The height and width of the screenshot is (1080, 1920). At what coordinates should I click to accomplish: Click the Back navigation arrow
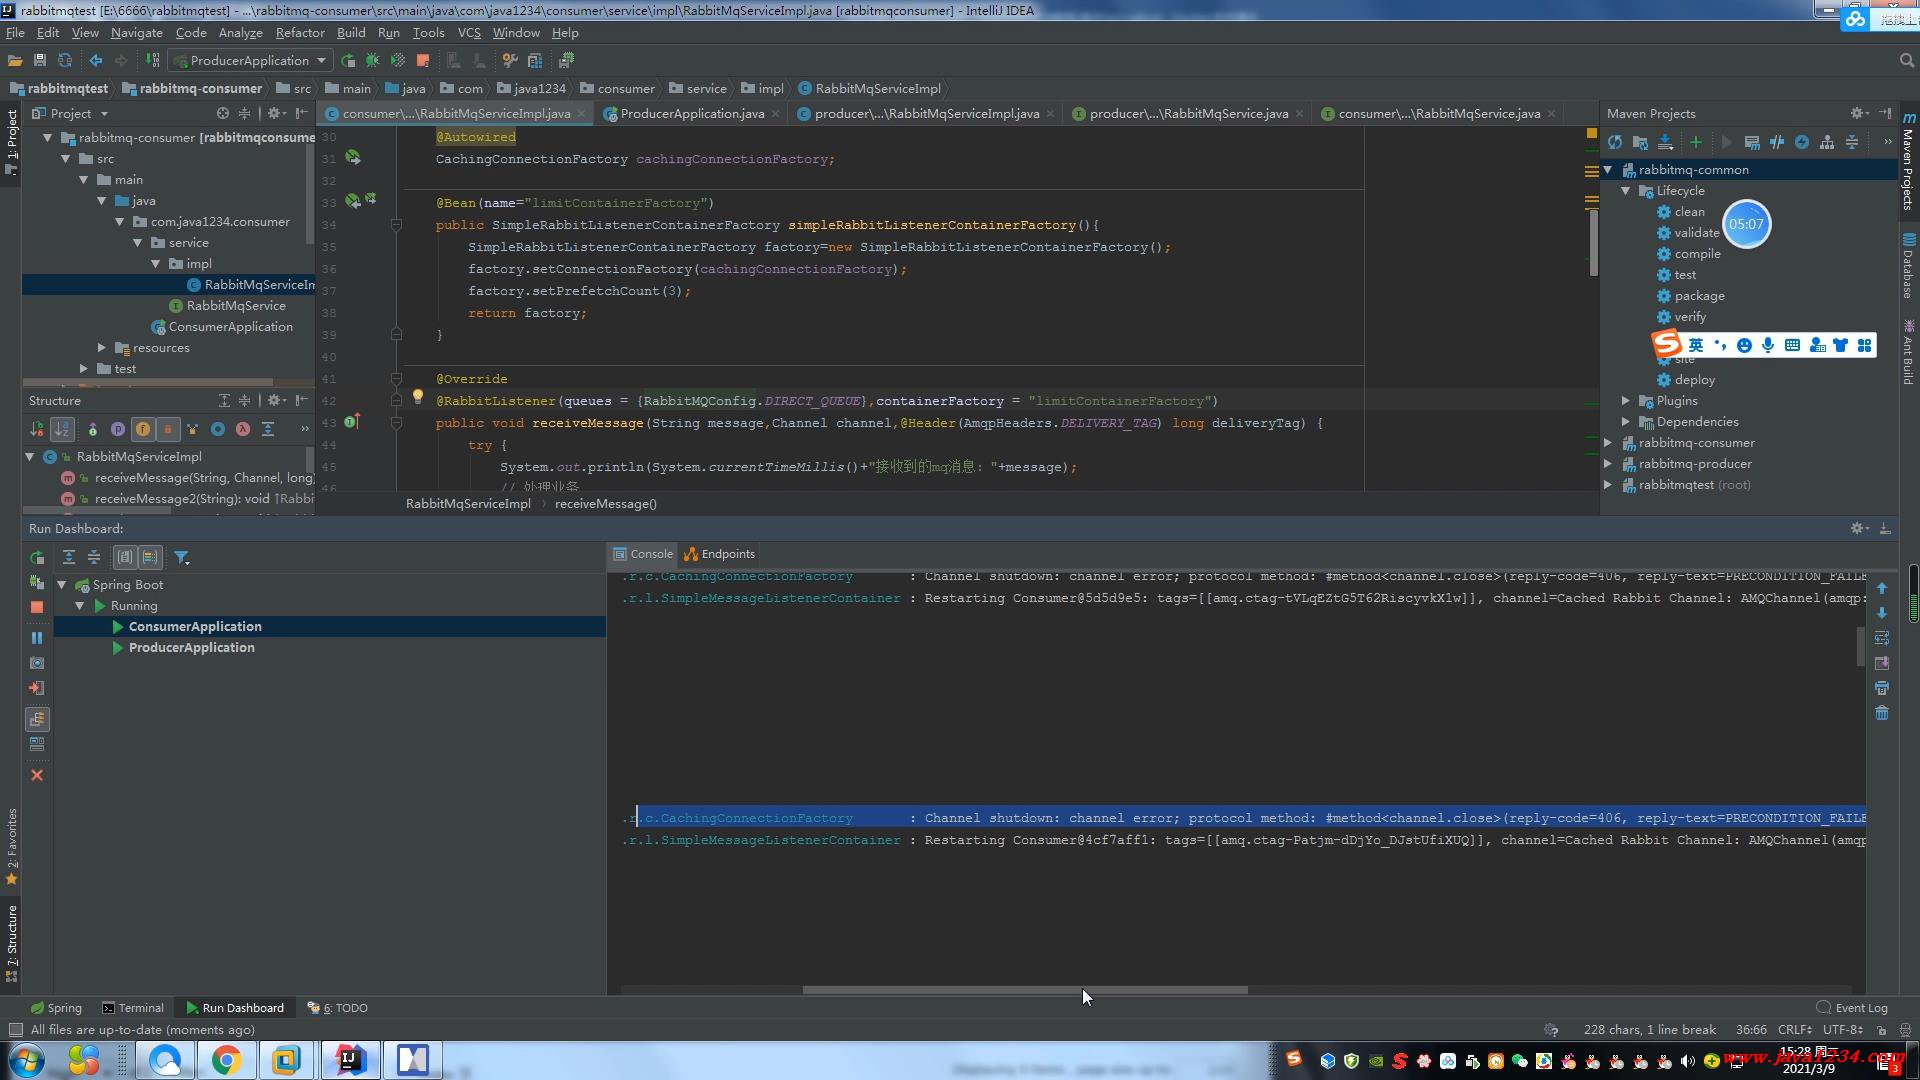96,61
